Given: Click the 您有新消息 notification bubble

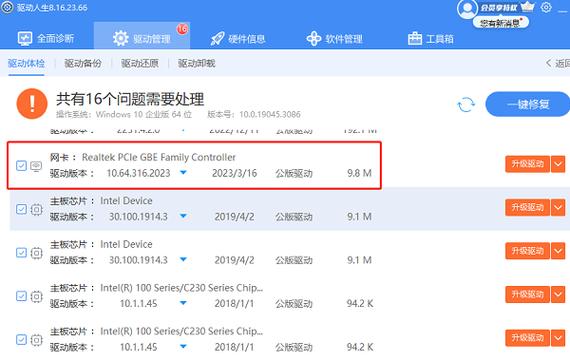Looking at the screenshot, I should click(501, 23).
